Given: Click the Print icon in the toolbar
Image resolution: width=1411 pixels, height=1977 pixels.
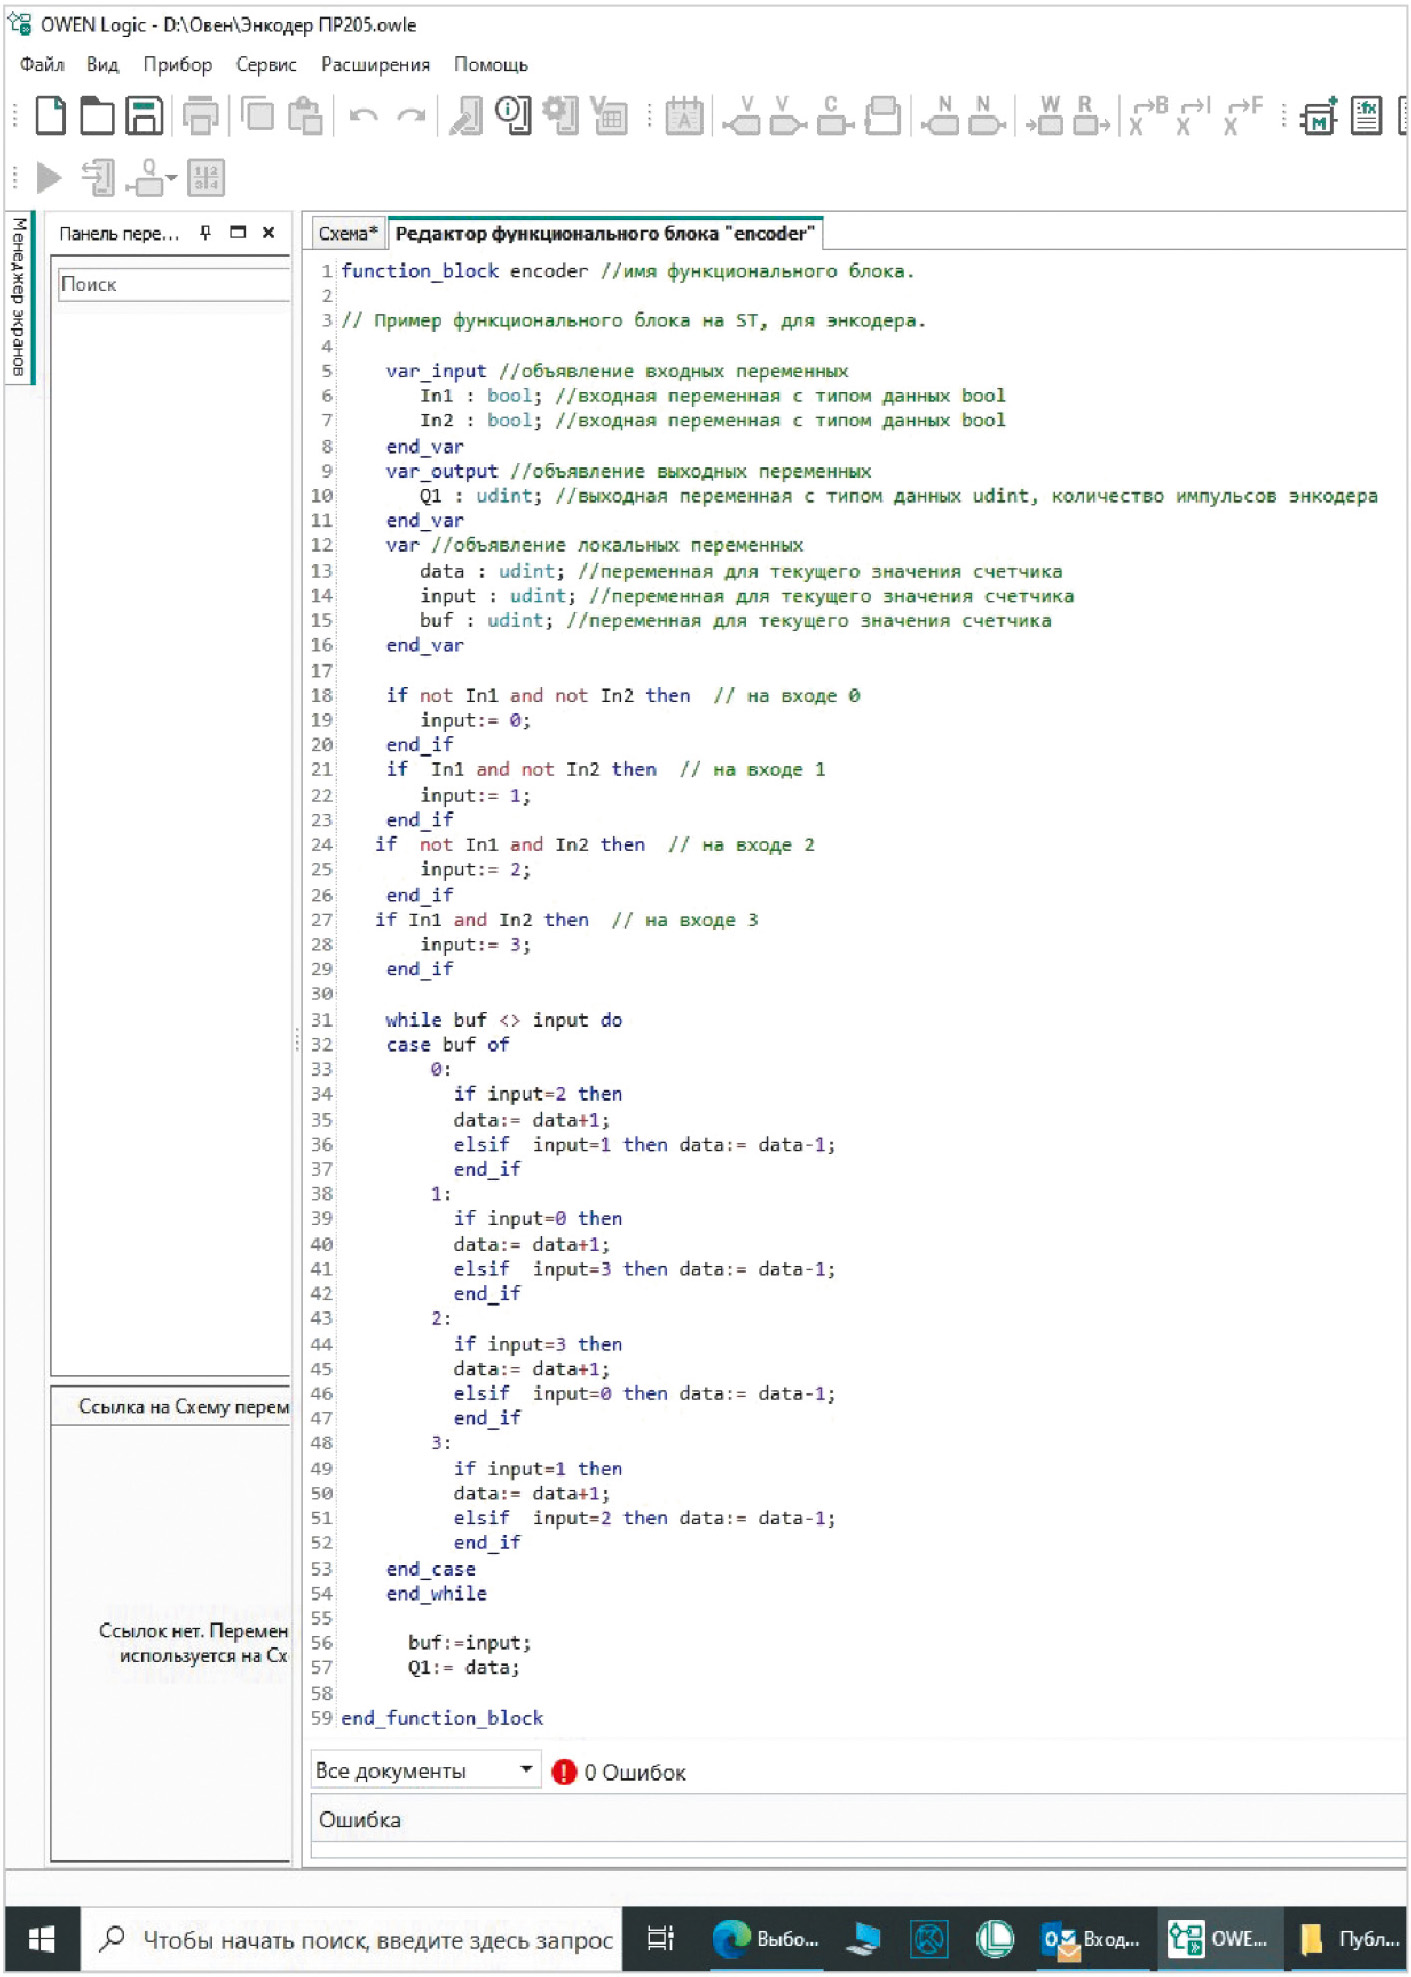Looking at the screenshot, I should (201, 116).
